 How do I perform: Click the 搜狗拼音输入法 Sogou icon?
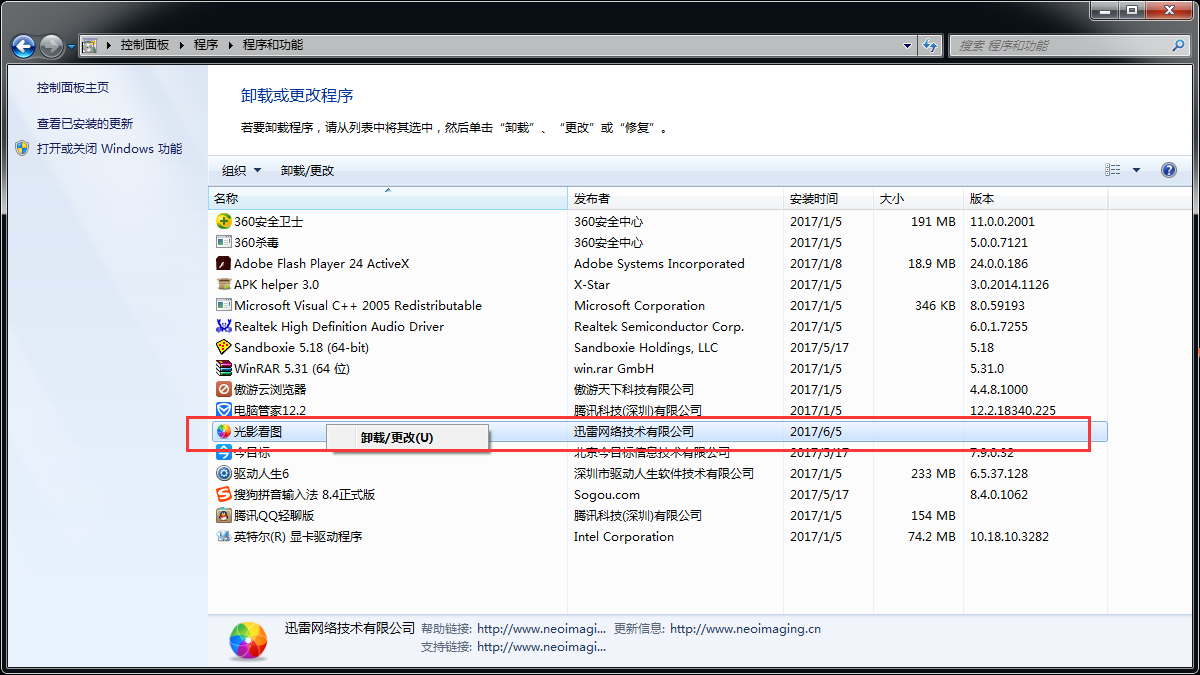click(x=222, y=494)
